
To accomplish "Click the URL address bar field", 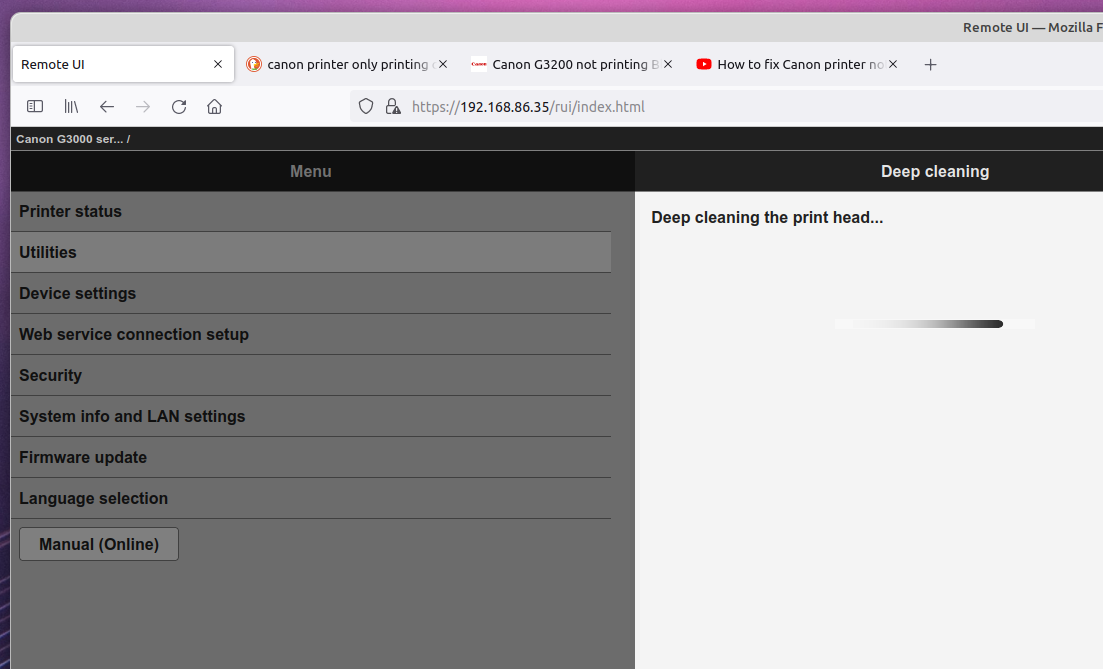I will (x=700, y=106).
